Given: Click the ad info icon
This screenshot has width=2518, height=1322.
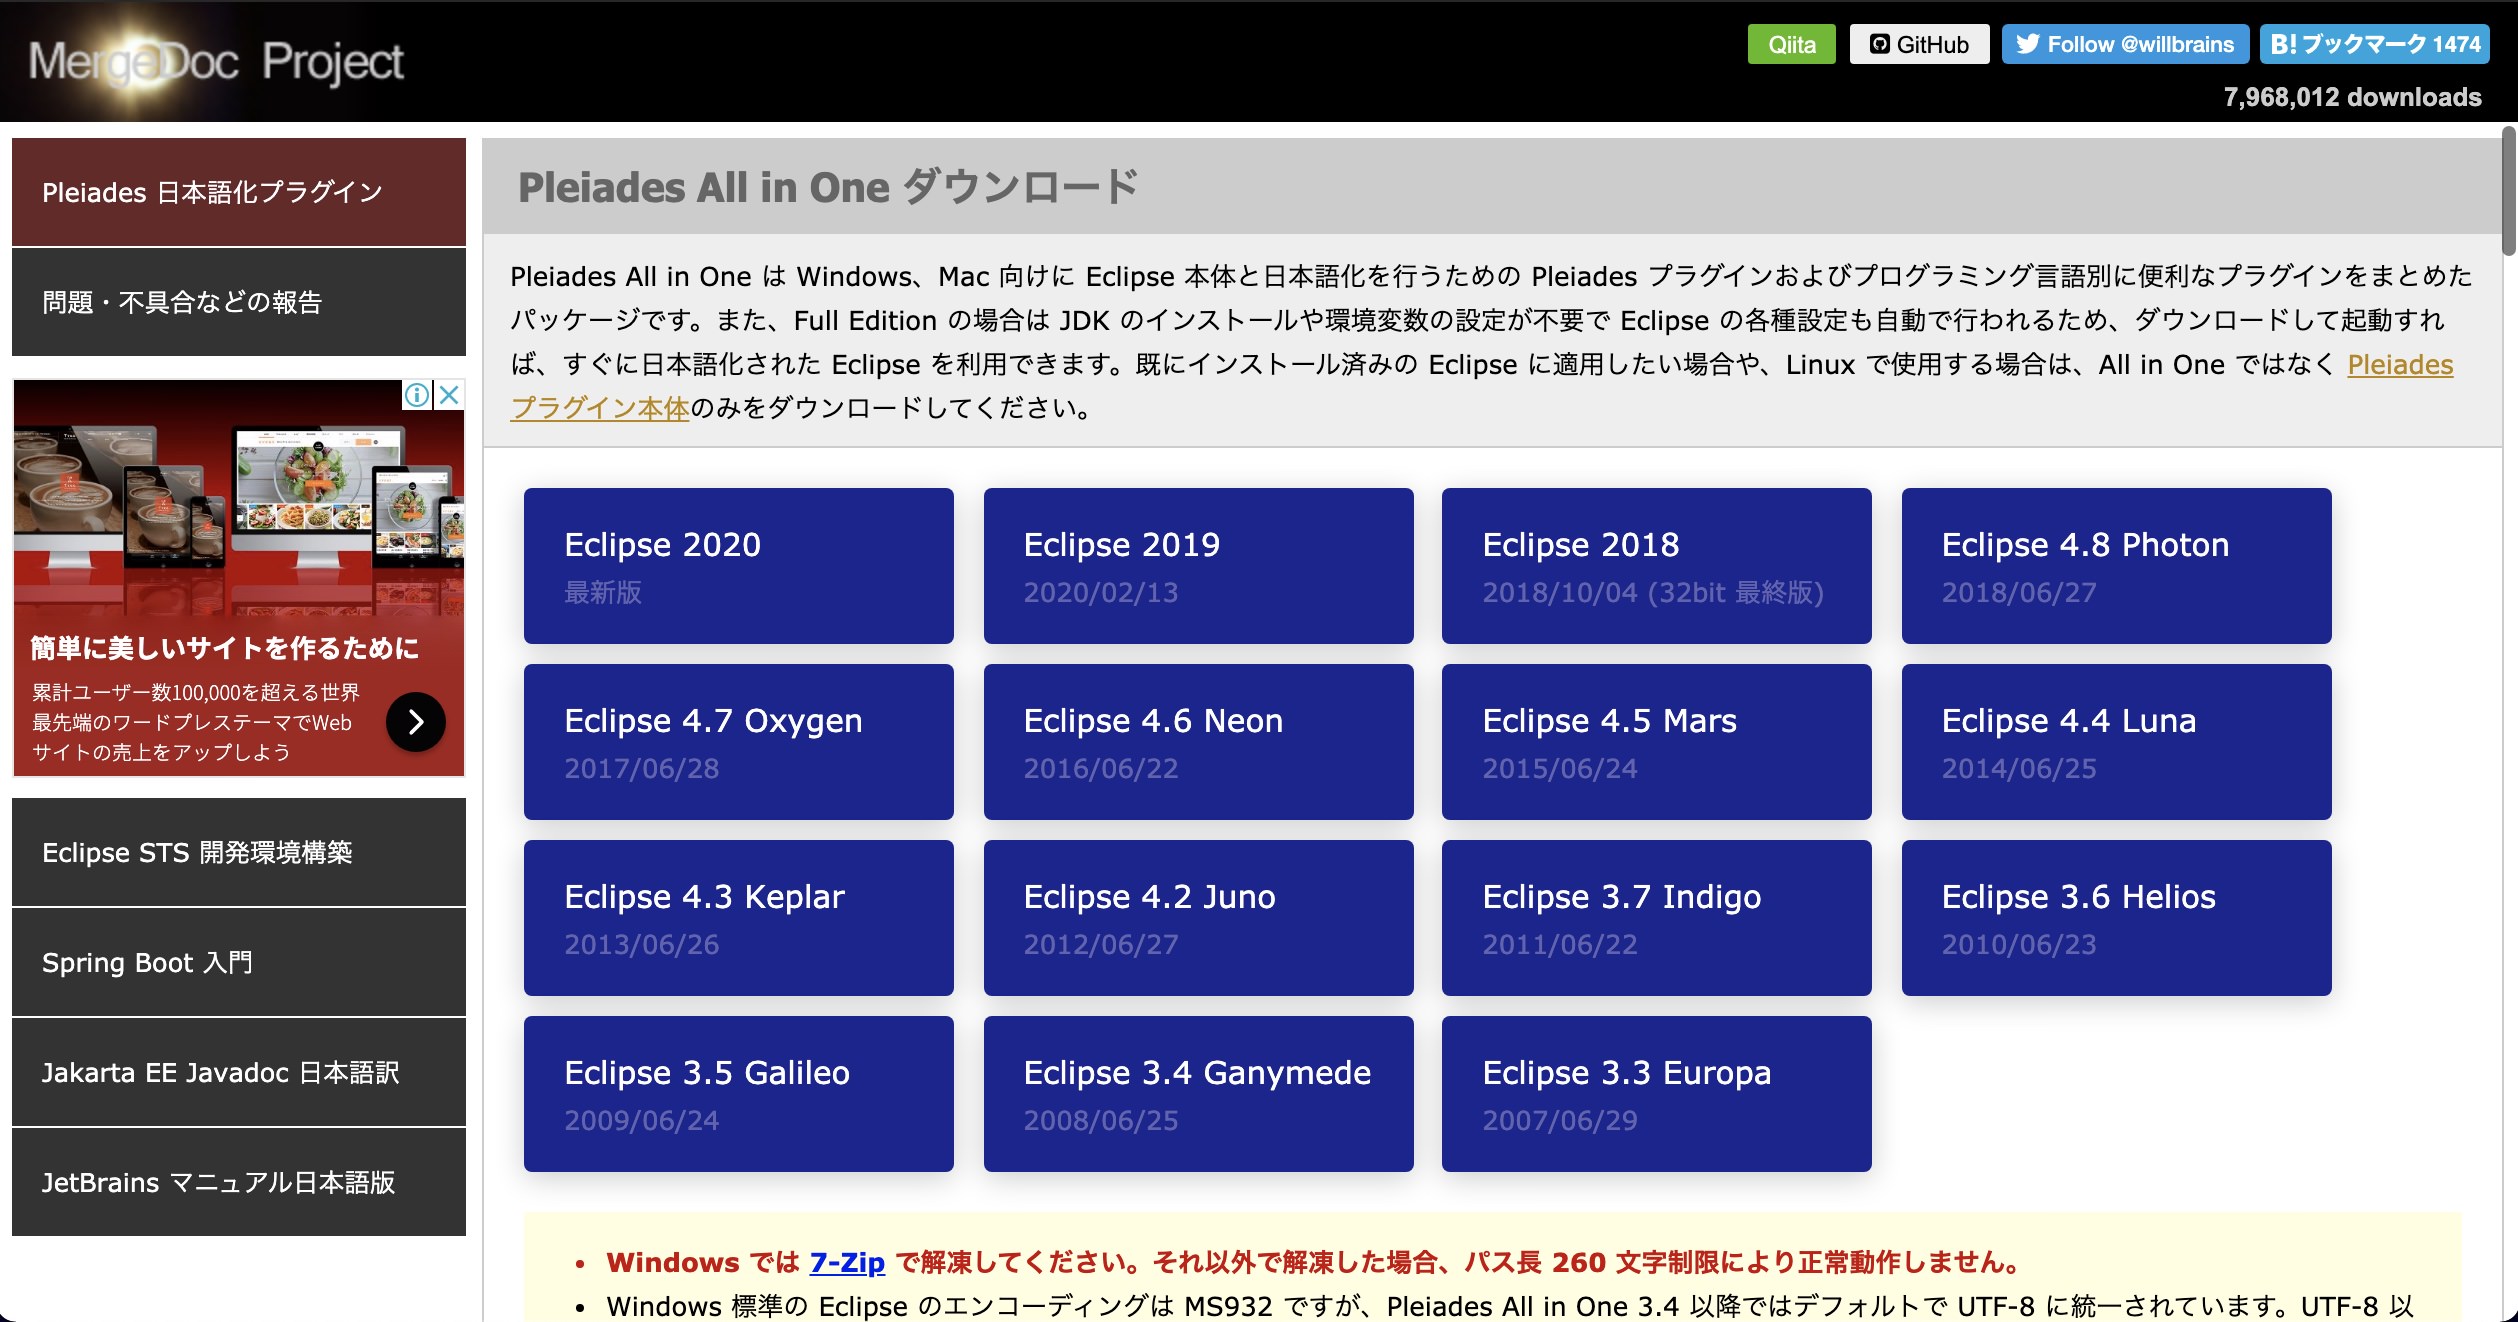Looking at the screenshot, I should pyautogui.click(x=417, y=394).
